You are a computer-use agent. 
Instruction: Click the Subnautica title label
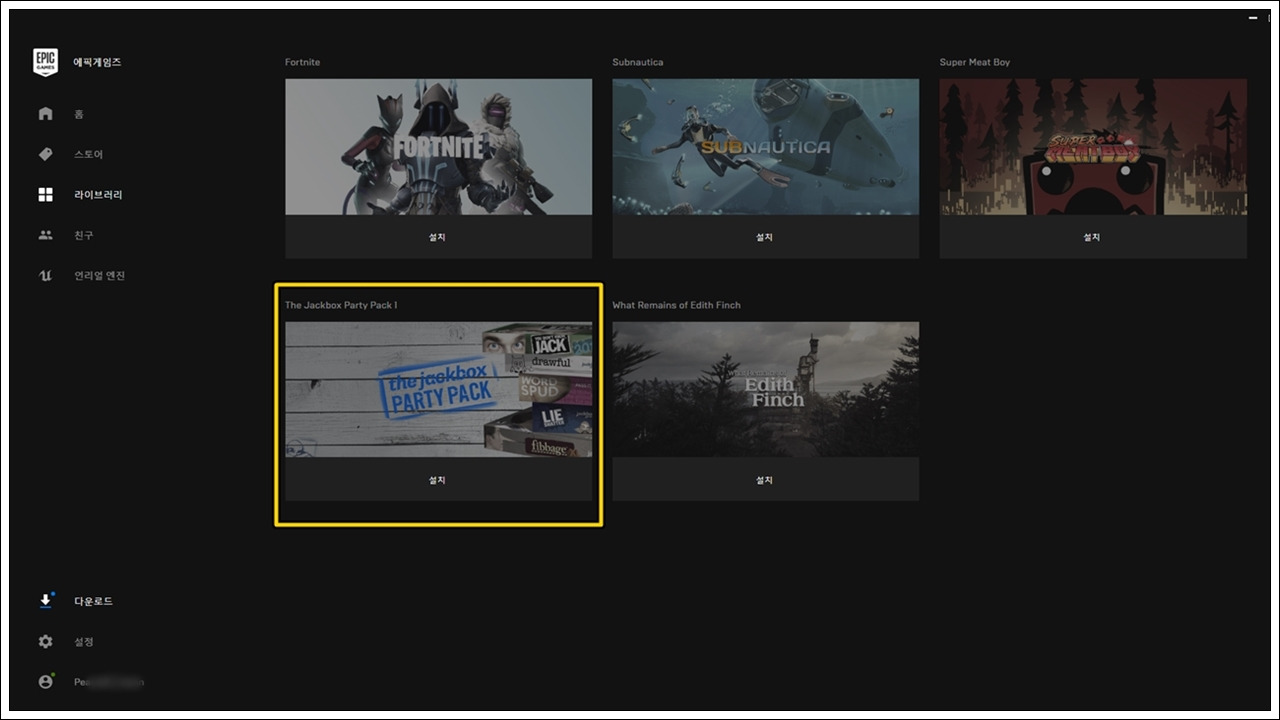(637, 62)
